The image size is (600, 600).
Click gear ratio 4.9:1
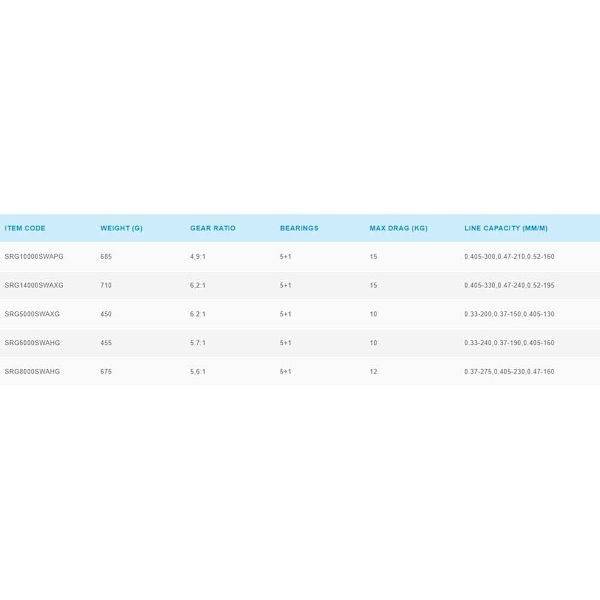(198, 256)
